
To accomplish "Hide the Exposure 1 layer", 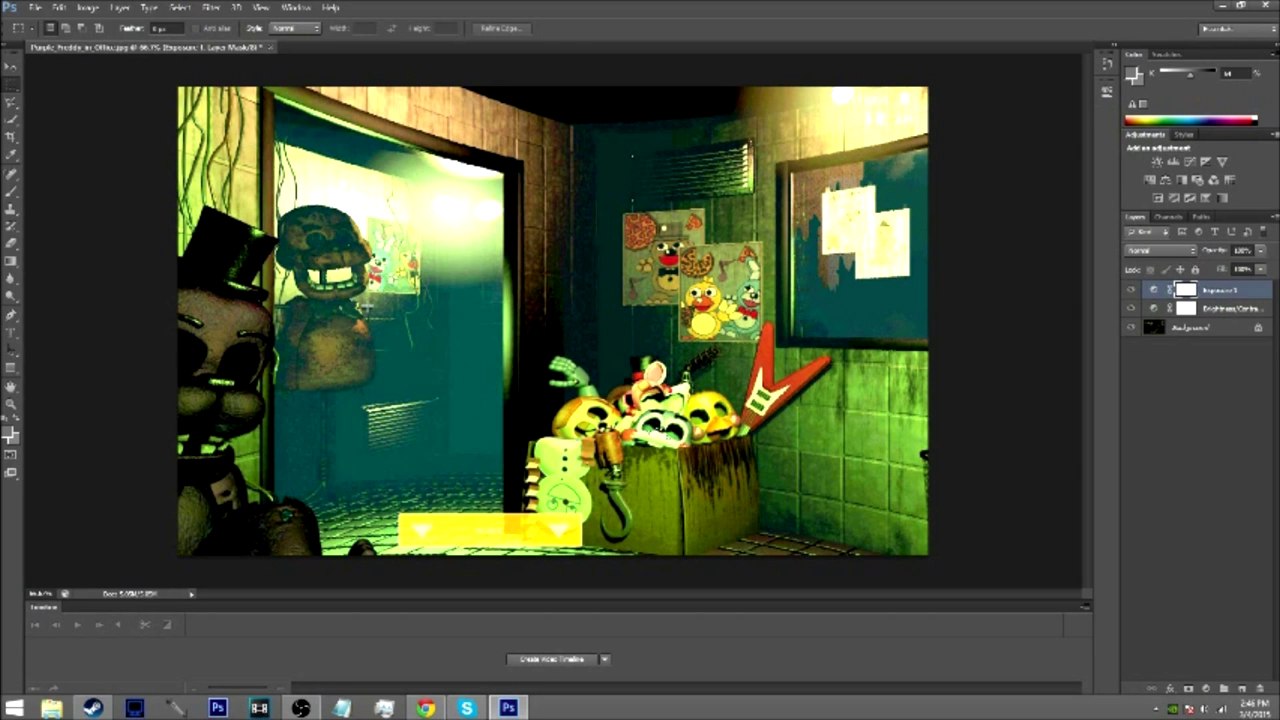I will tap(1131, 290).
